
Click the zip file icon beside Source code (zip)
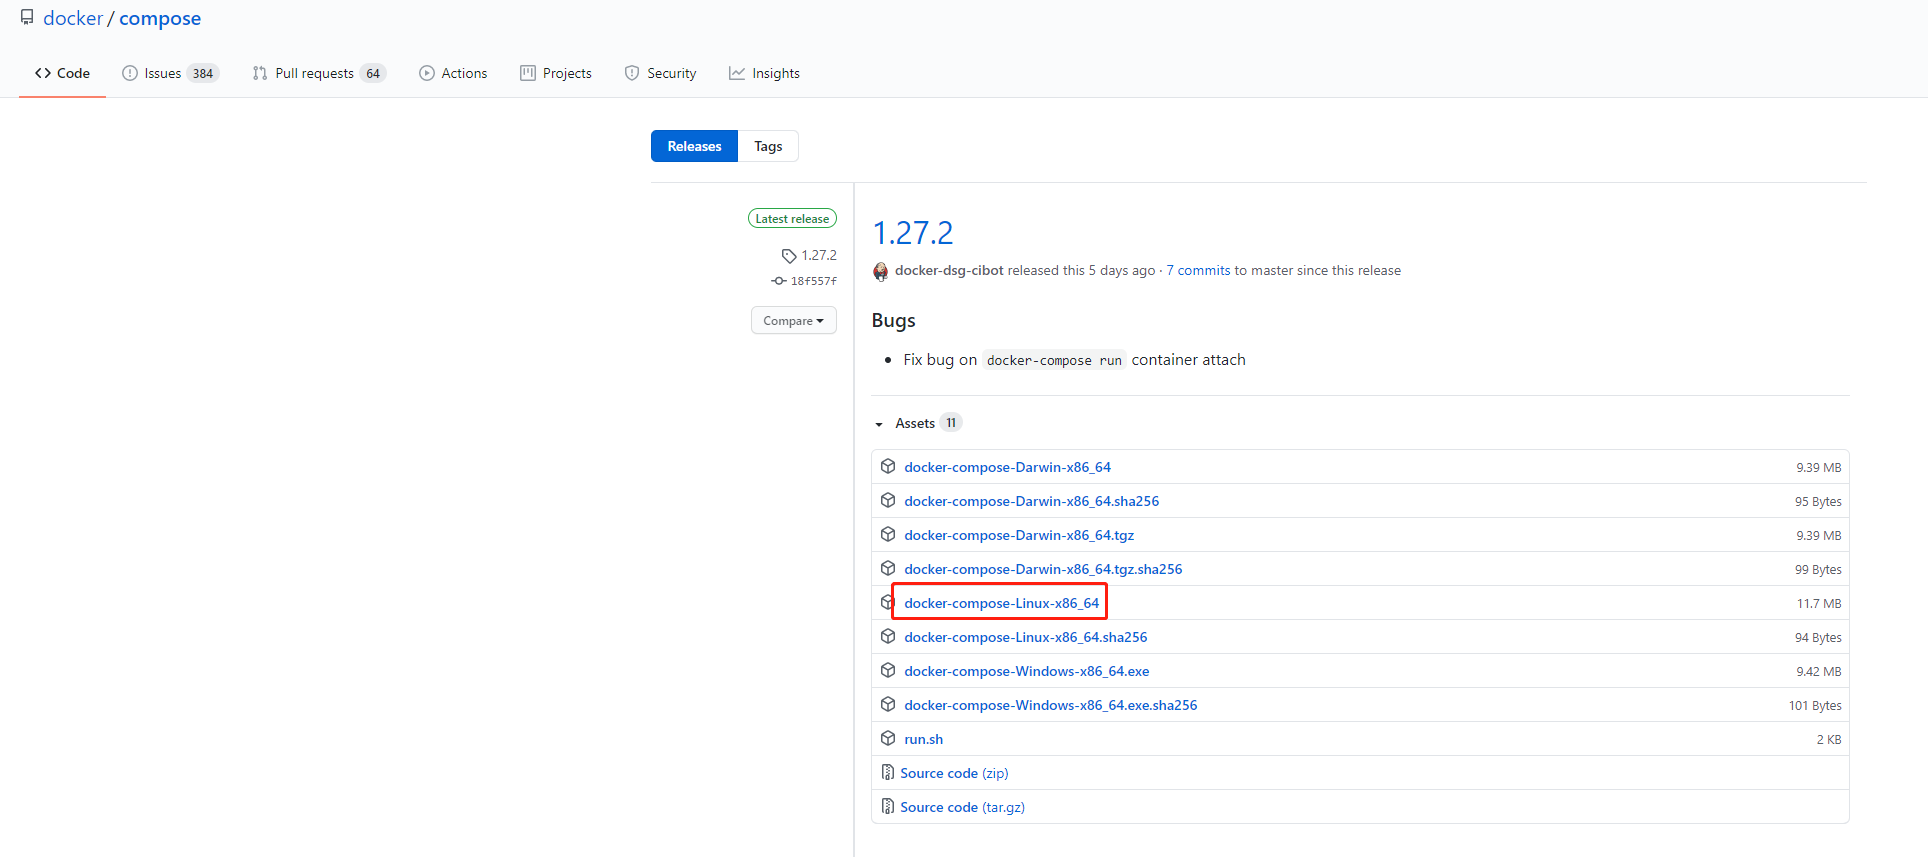click(887, 772)
